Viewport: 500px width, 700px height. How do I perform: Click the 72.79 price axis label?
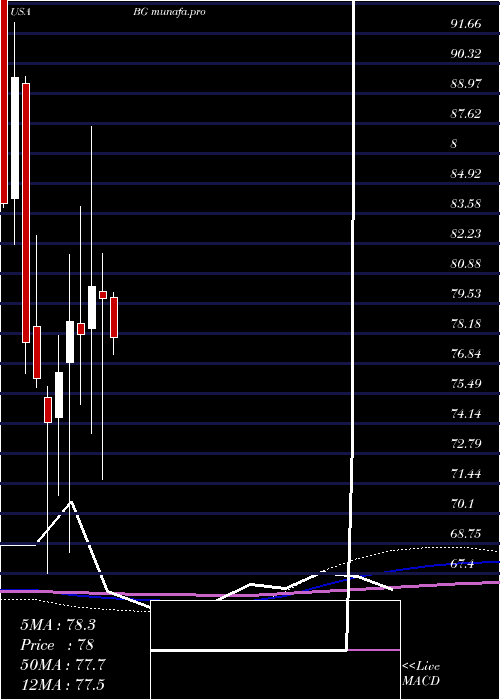pos(466,443)
